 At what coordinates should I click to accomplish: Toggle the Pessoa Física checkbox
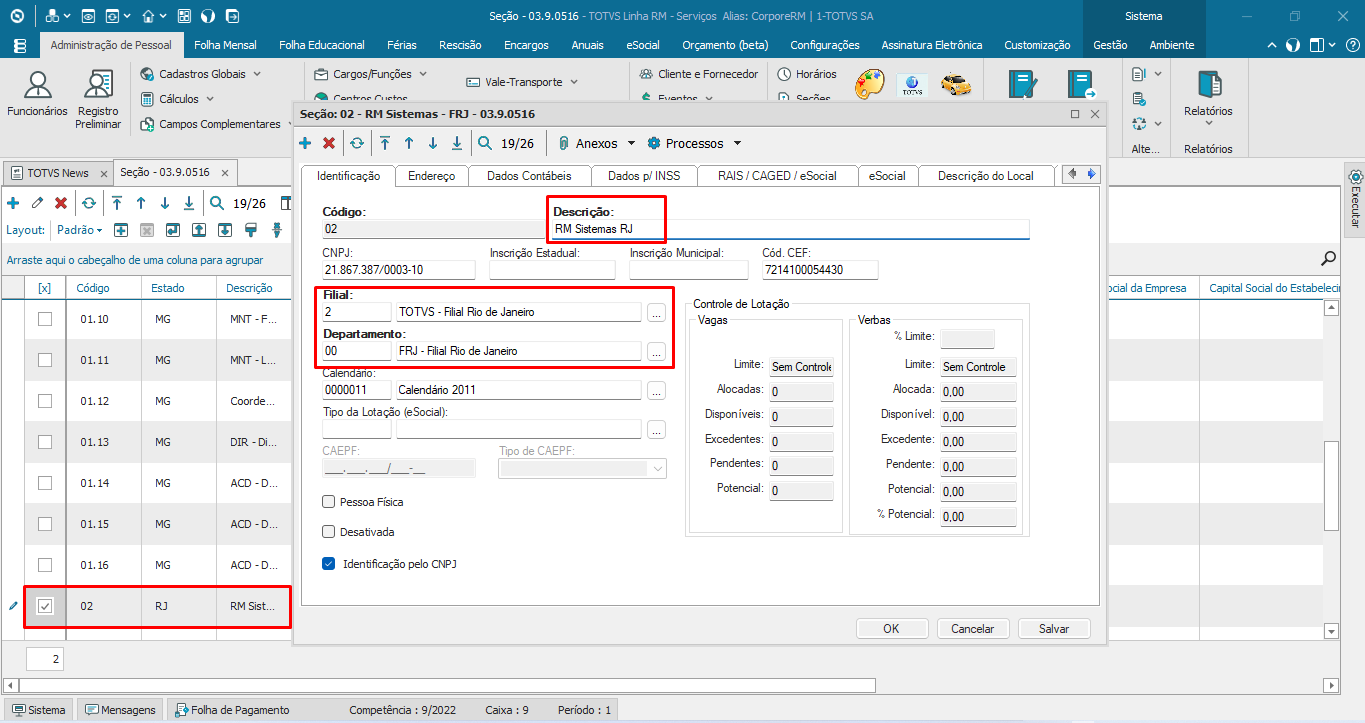pyautogui.click(x=328, y=502)
